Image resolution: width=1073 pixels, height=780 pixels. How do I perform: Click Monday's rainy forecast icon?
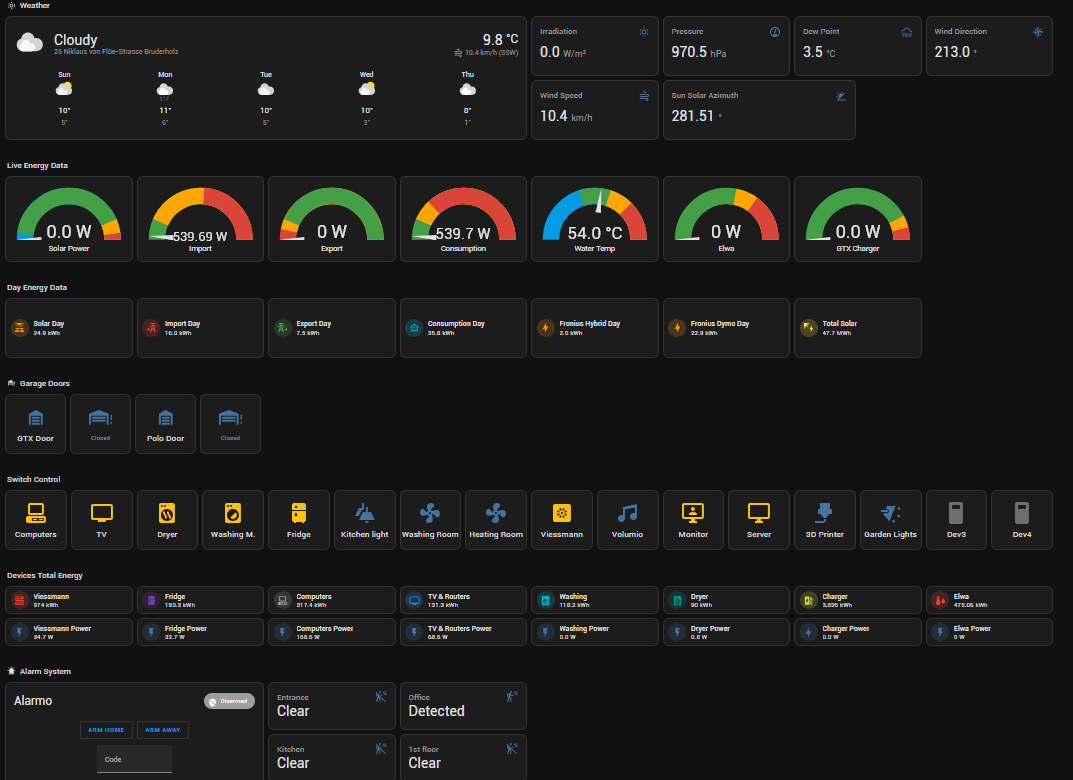(165, 90)
